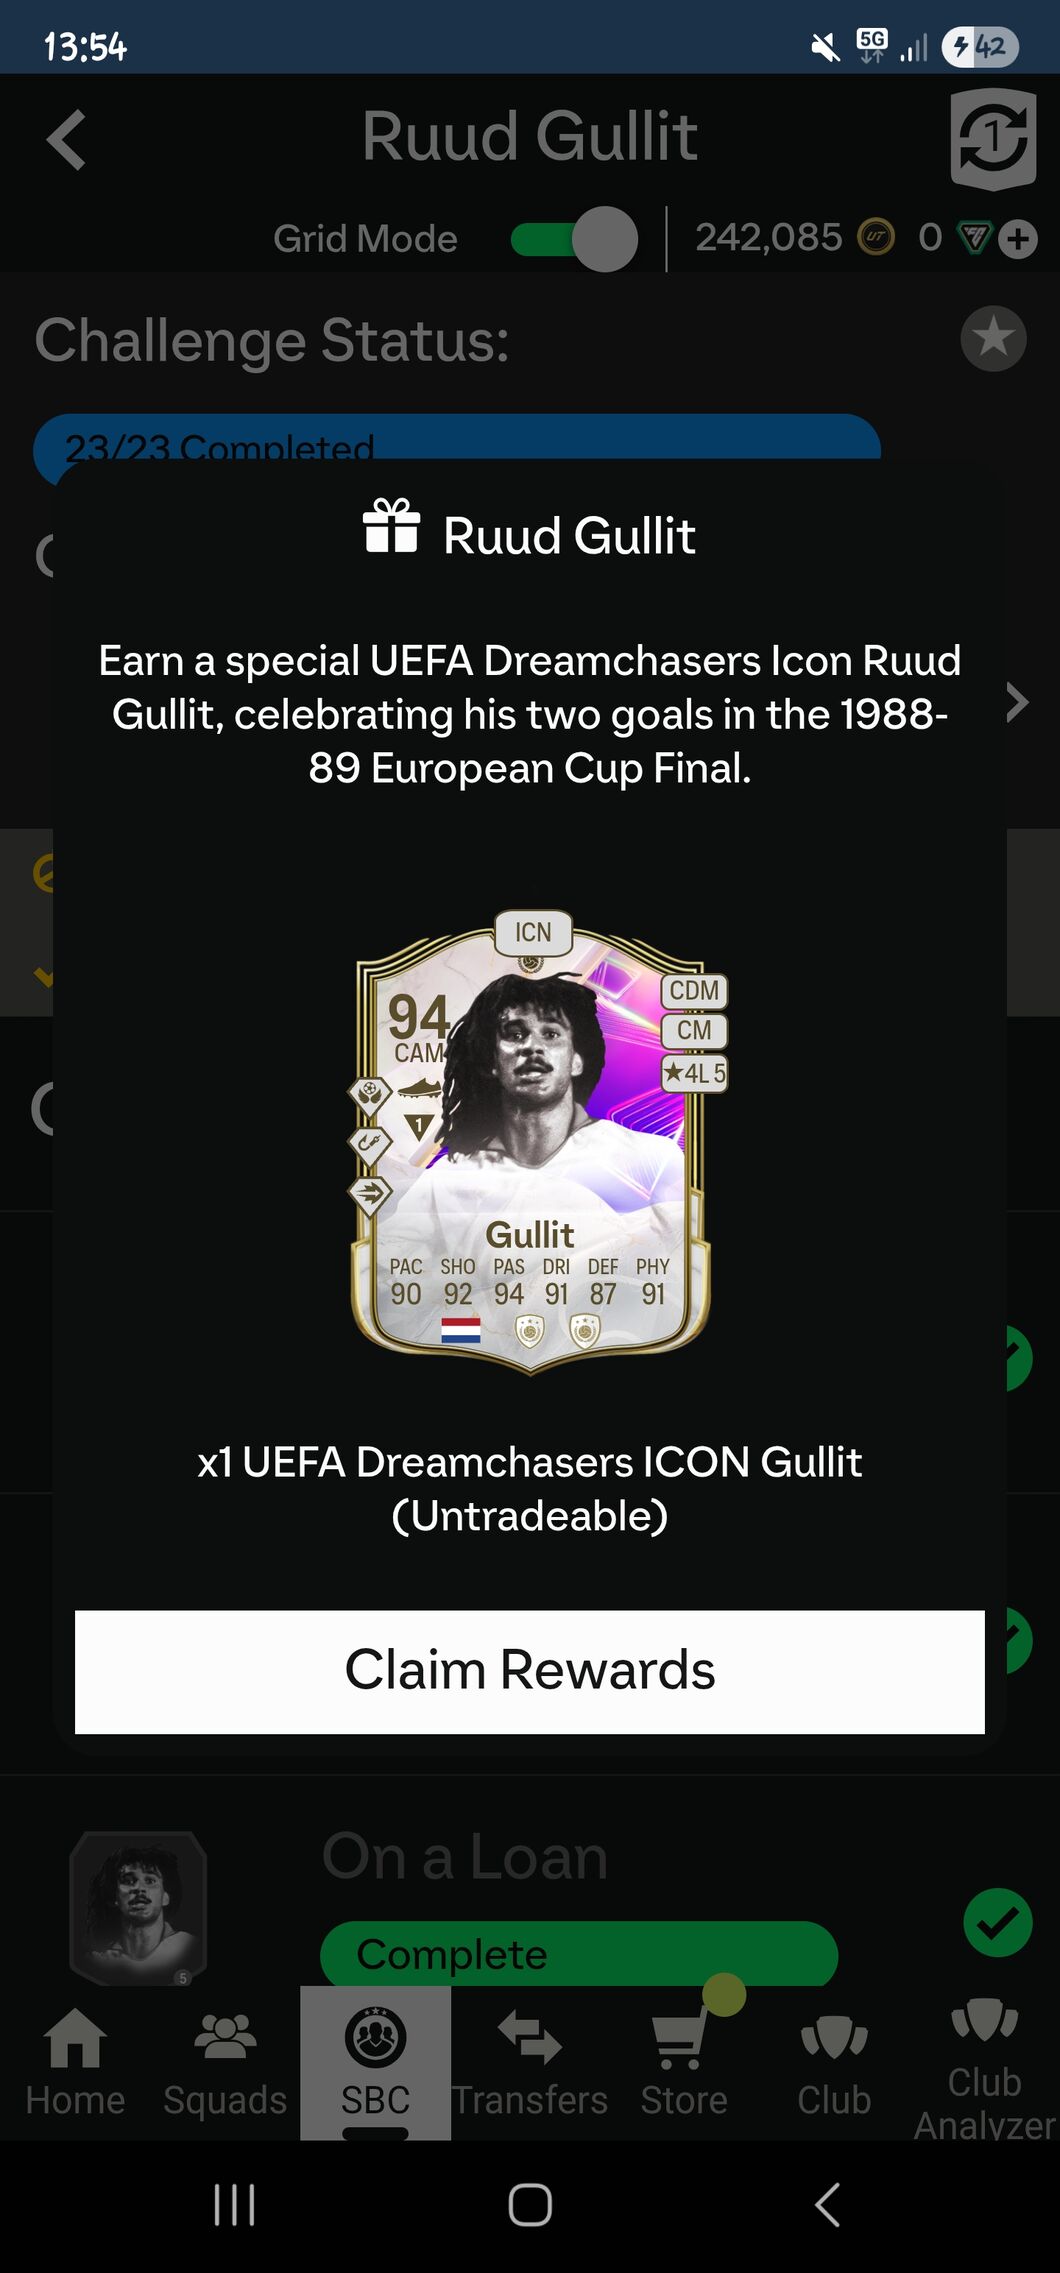Select the SBC tab
This screenshot has height=2273, width=1060.
point(375,2062)
